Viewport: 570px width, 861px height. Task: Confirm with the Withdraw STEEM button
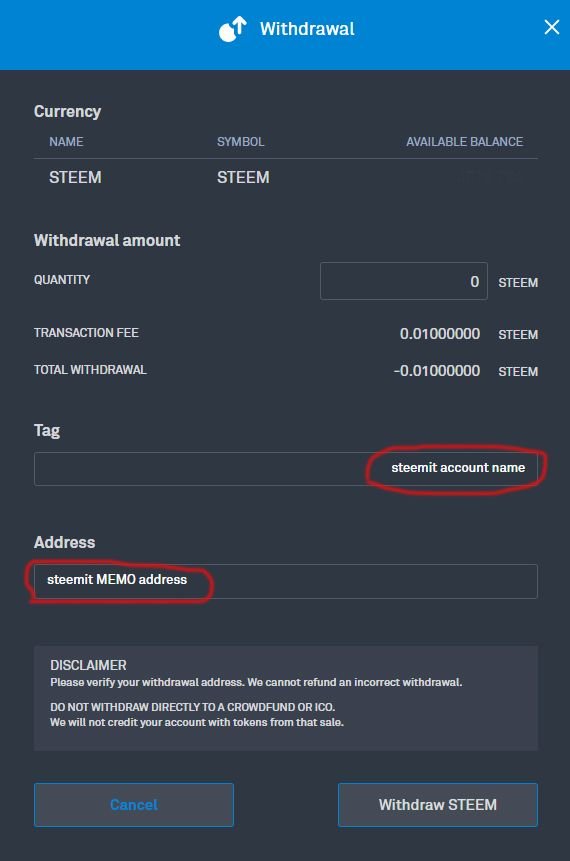tap(438, 804)
